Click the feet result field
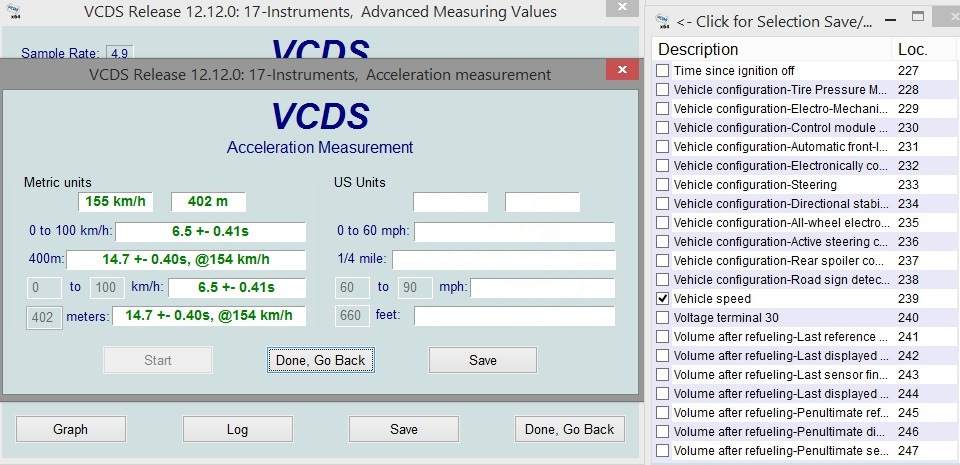 click(x=514, y=316)
